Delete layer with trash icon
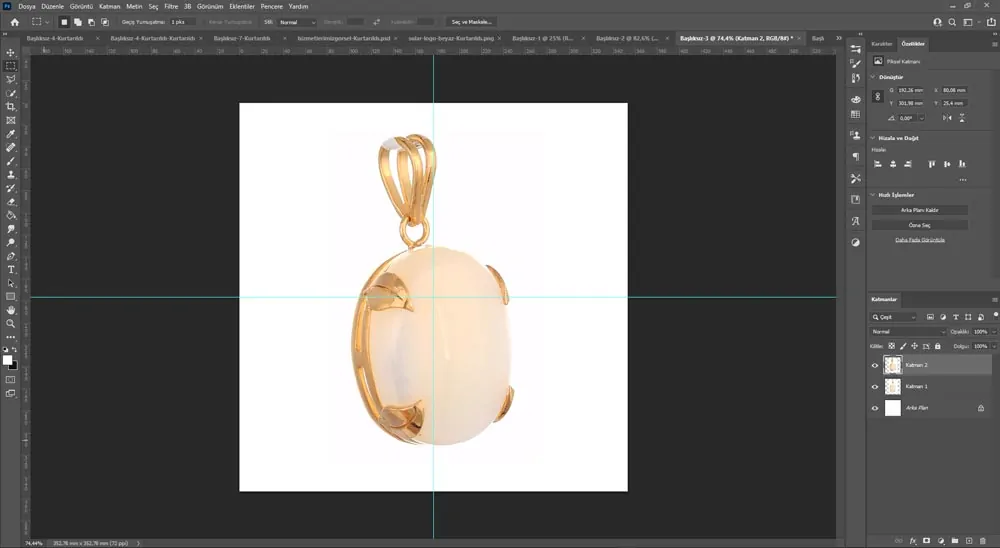 click(x=983, y=541)
